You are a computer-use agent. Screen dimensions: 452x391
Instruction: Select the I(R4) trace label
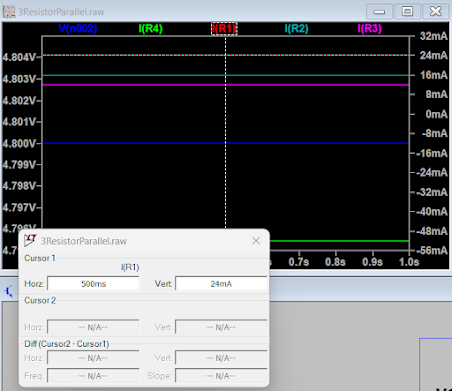tap(151, 29)
